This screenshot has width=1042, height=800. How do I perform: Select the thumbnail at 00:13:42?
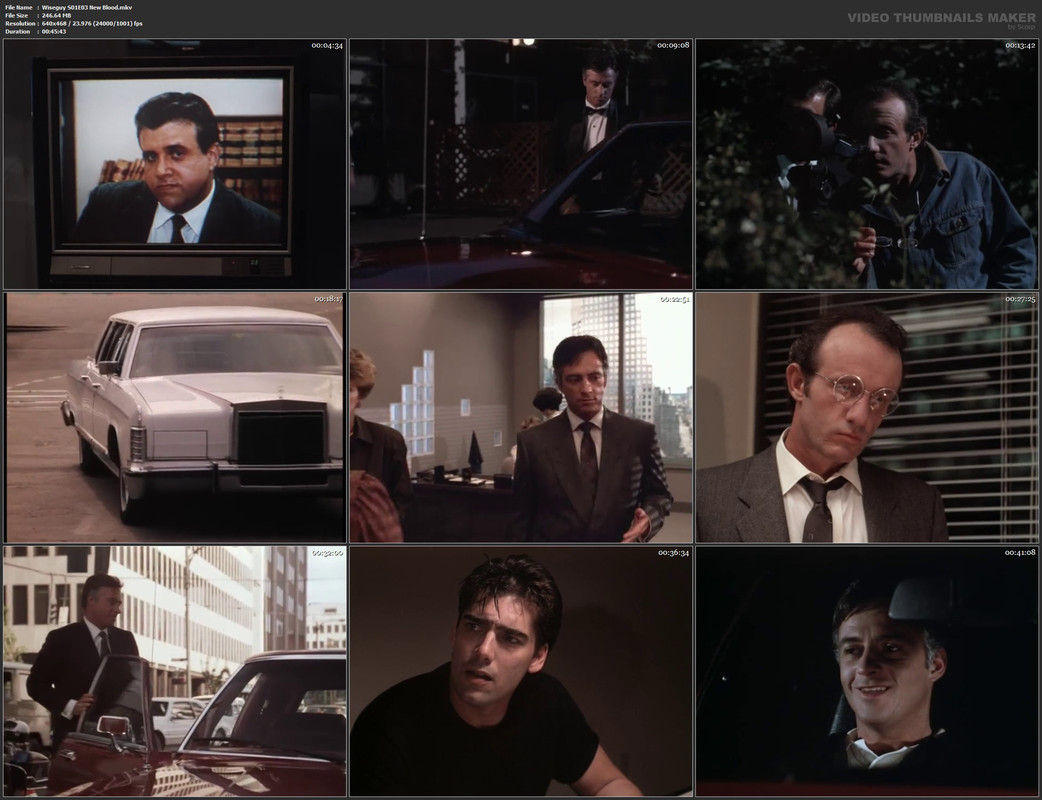(867, 163)
